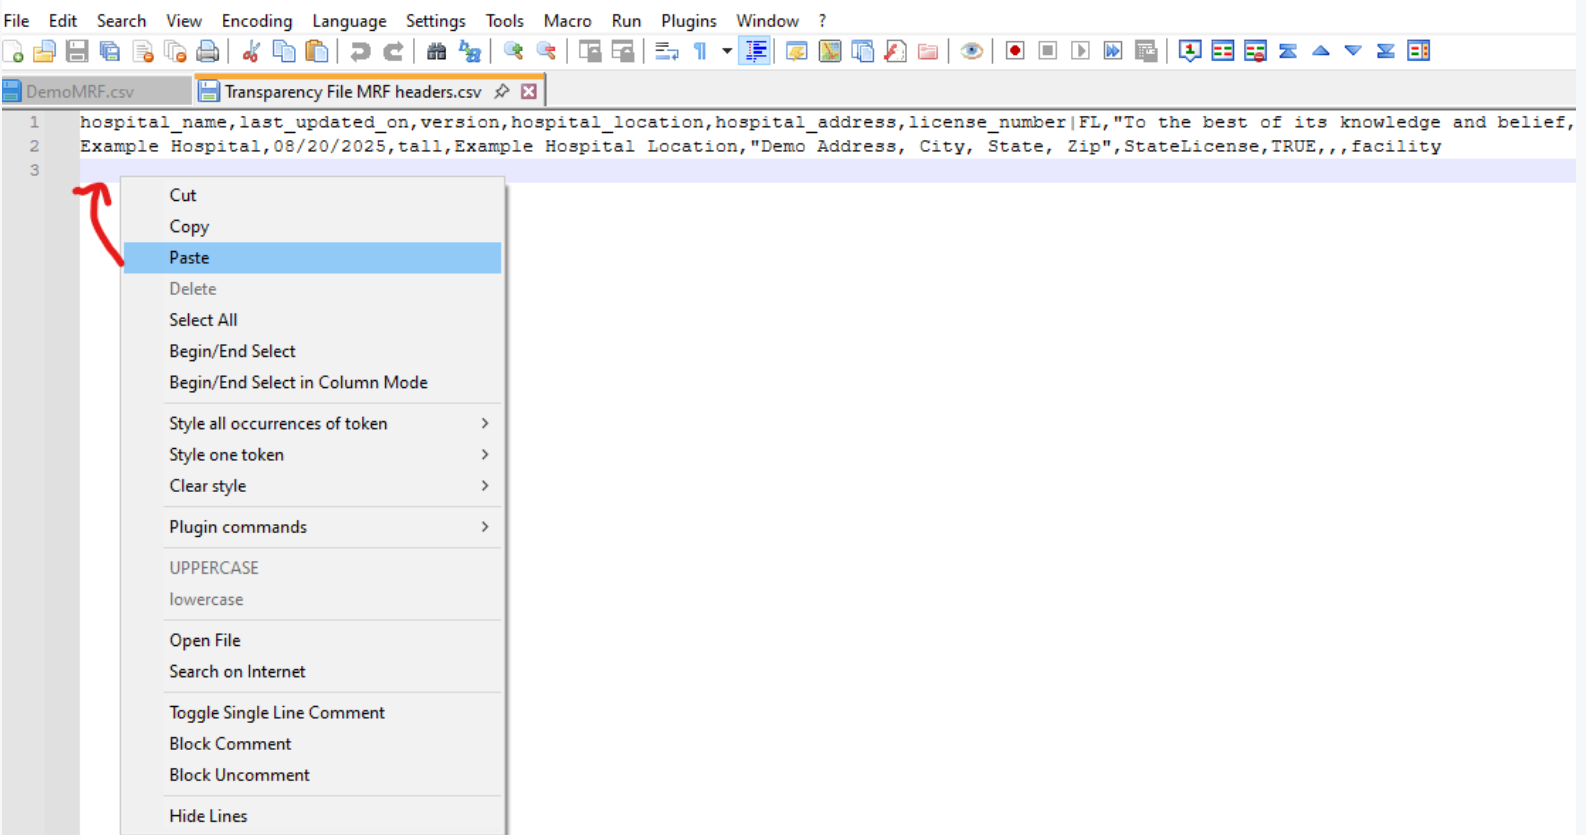Click the Close All documents toolbar icon
1586x835 pixels.
coord(175,51)
